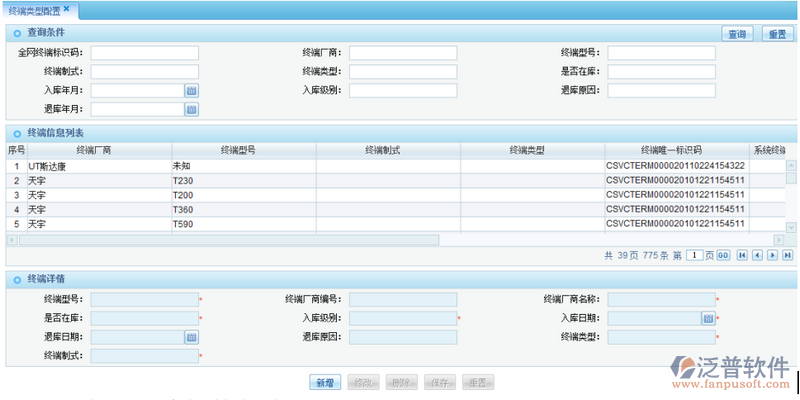Jump to last page of terminal list

pos(787,256)
